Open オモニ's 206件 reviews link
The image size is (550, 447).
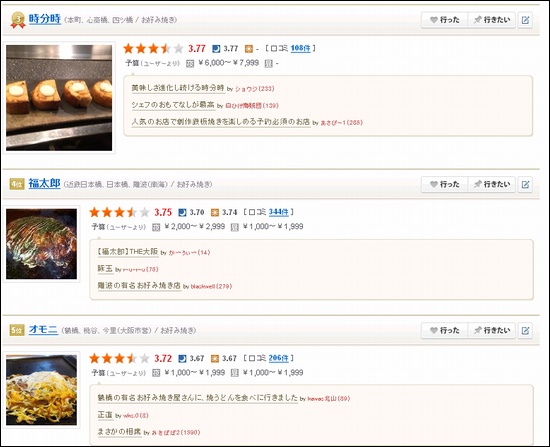(279, 358)
